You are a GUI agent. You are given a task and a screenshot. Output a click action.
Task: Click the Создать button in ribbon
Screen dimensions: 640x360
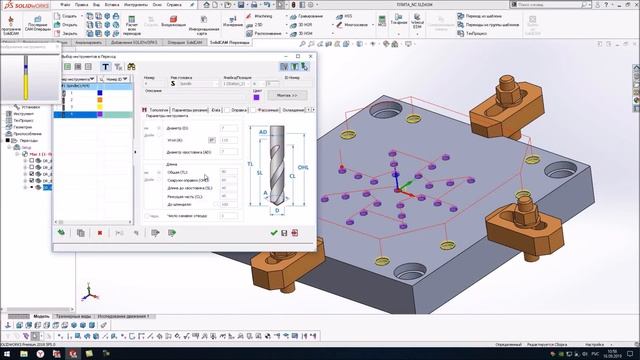click(x=66, y=16)
